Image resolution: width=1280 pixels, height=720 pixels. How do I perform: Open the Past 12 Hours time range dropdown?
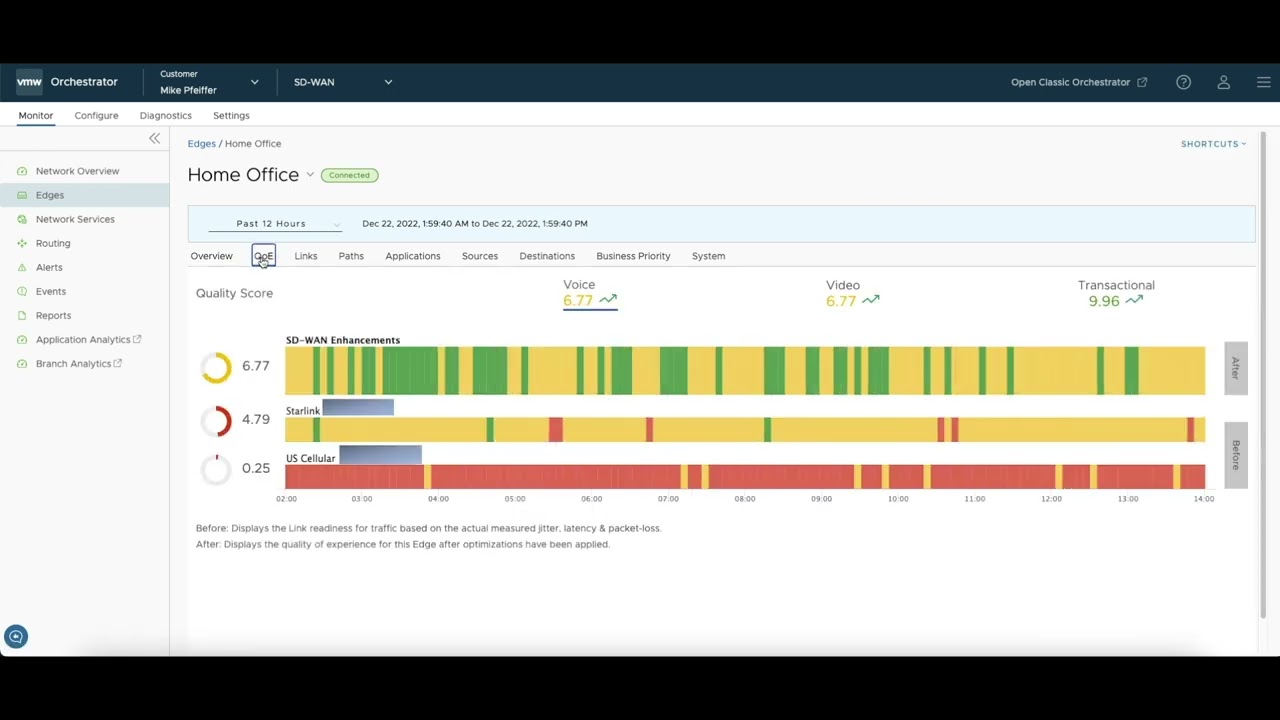[274, 223]
